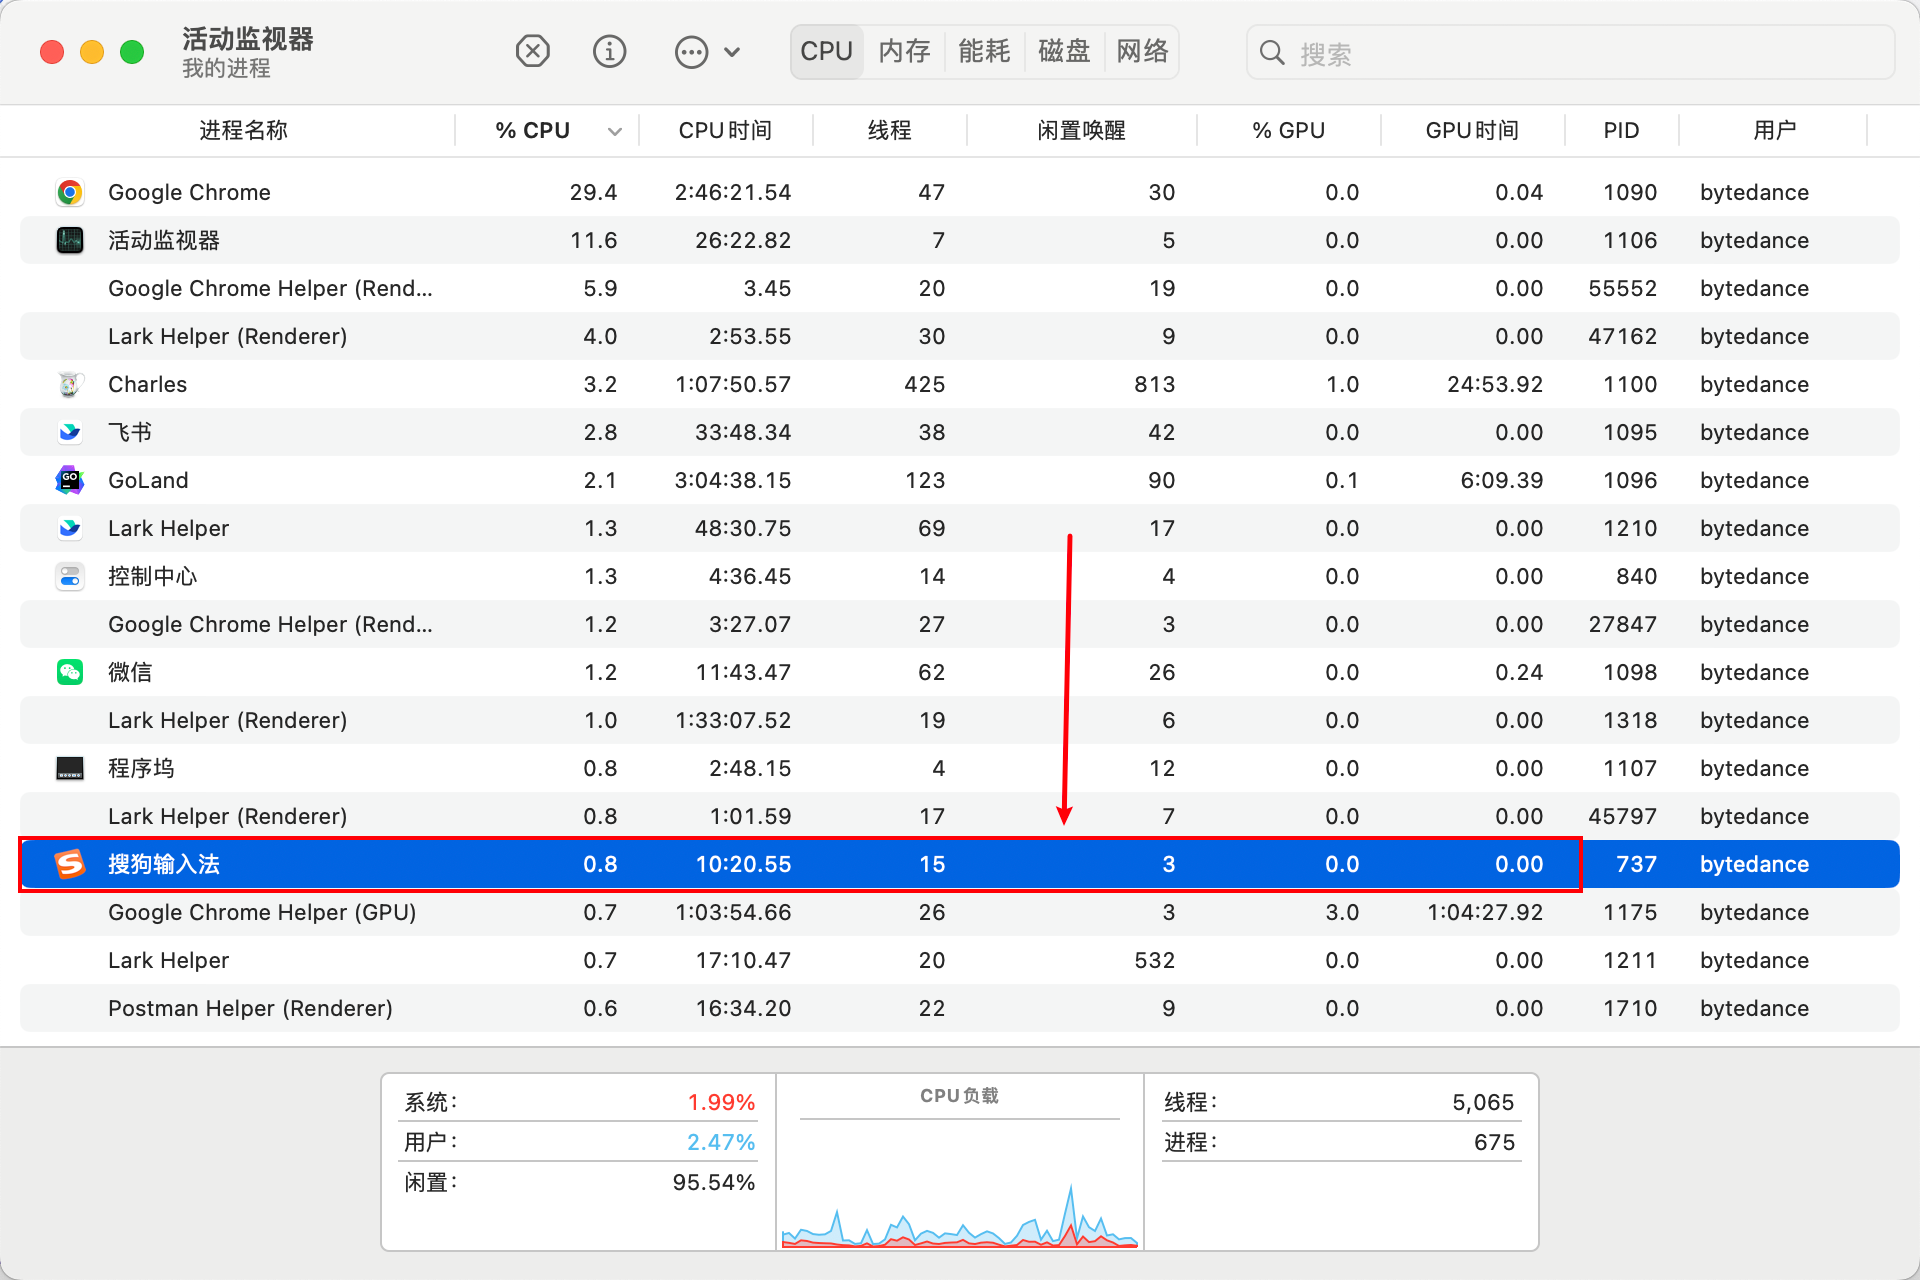Click the 控制中心 process icon
Image resolution: width=1920 pixels, height=1280 pixels.
[70, 576]
